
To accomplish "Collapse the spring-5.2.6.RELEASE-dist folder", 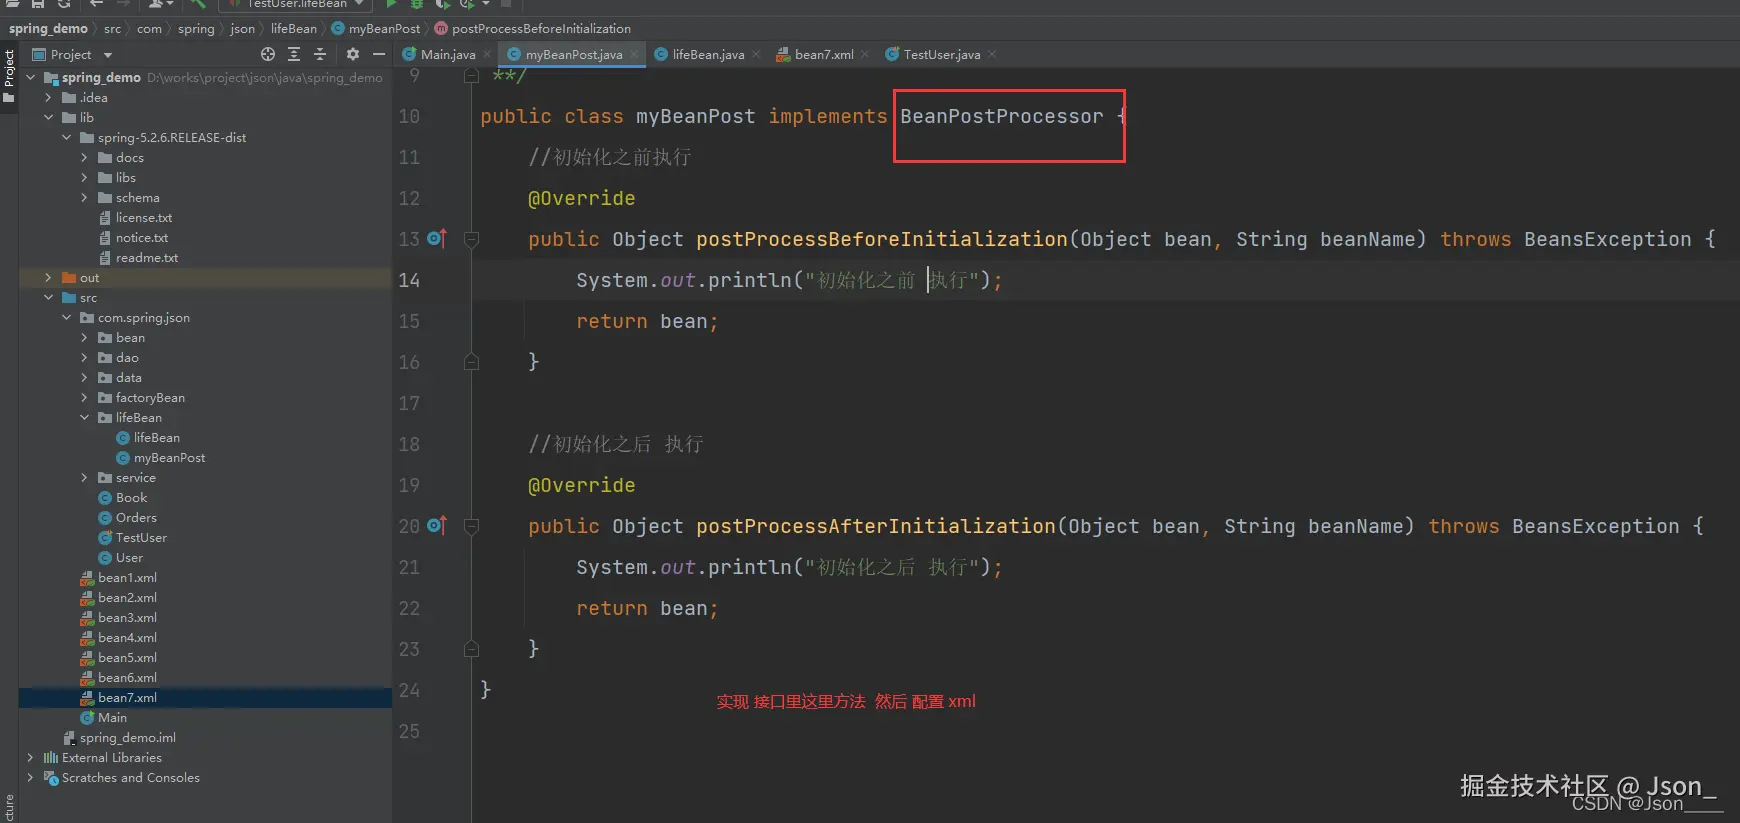I will (66, 137).
